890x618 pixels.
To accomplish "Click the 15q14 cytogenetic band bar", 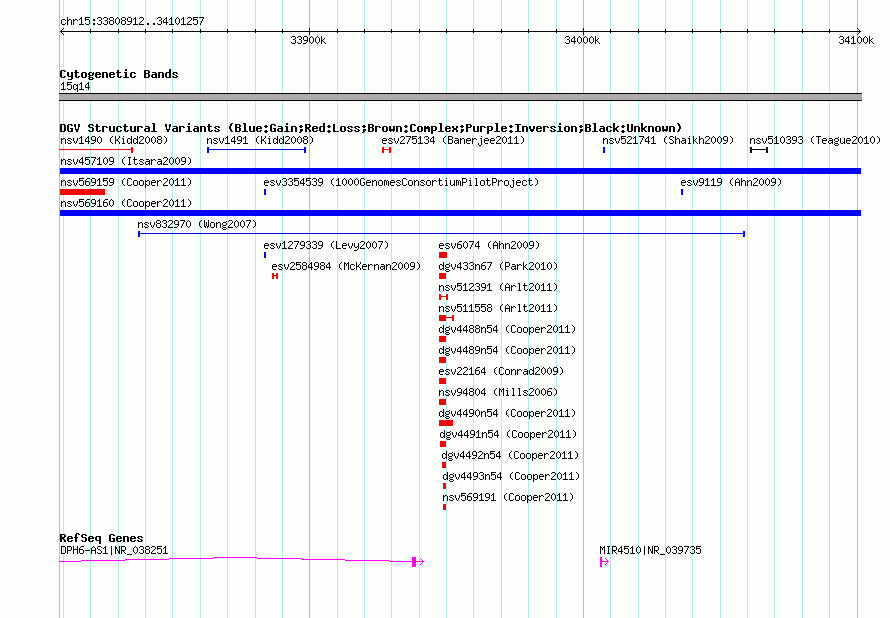I will coord(460,97).
